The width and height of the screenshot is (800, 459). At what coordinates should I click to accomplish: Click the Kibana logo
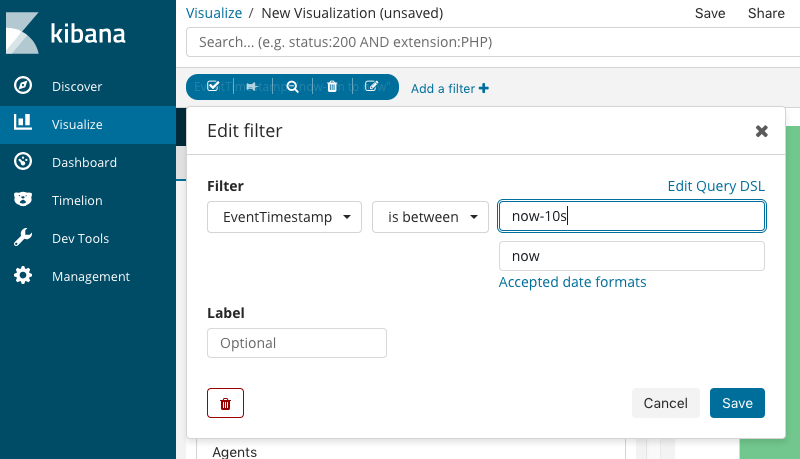click(65, 33)
